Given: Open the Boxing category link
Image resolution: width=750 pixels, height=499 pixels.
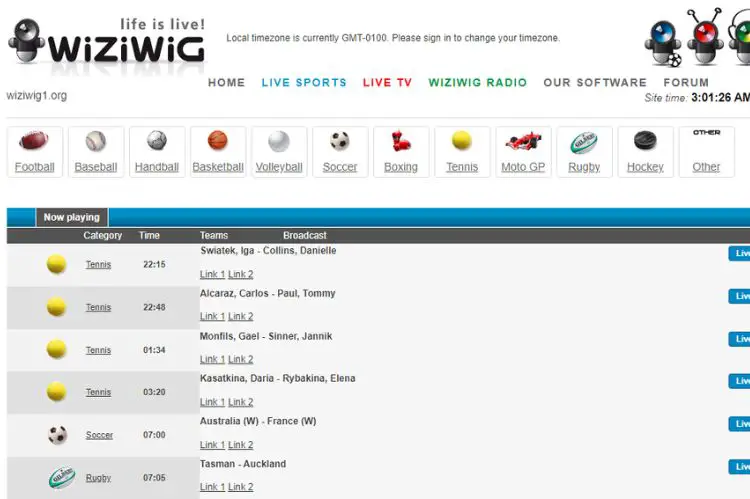Looking at the screenshot, I should coord(401,167).
